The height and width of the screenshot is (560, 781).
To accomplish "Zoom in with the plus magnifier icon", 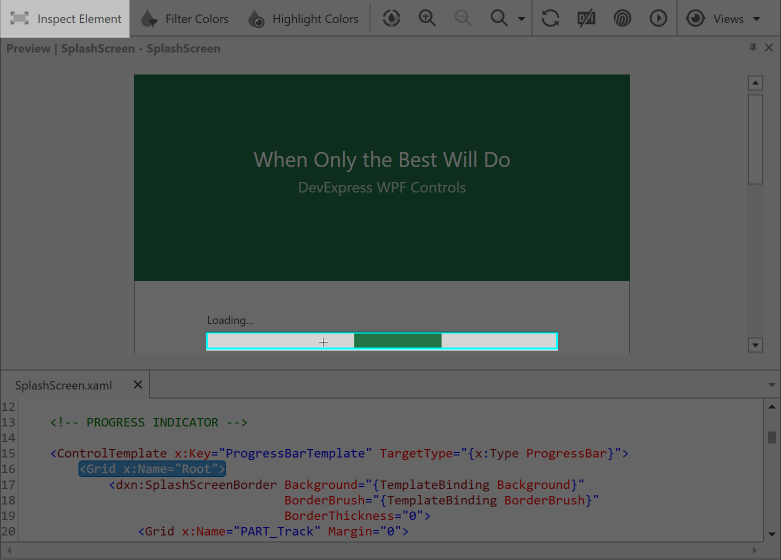I will [427, 19].
